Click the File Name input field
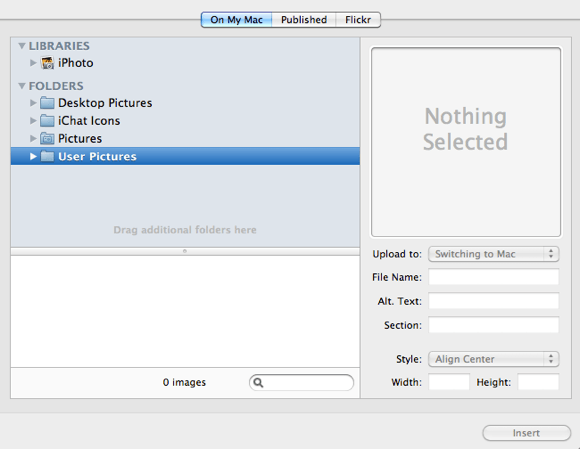 493,277
